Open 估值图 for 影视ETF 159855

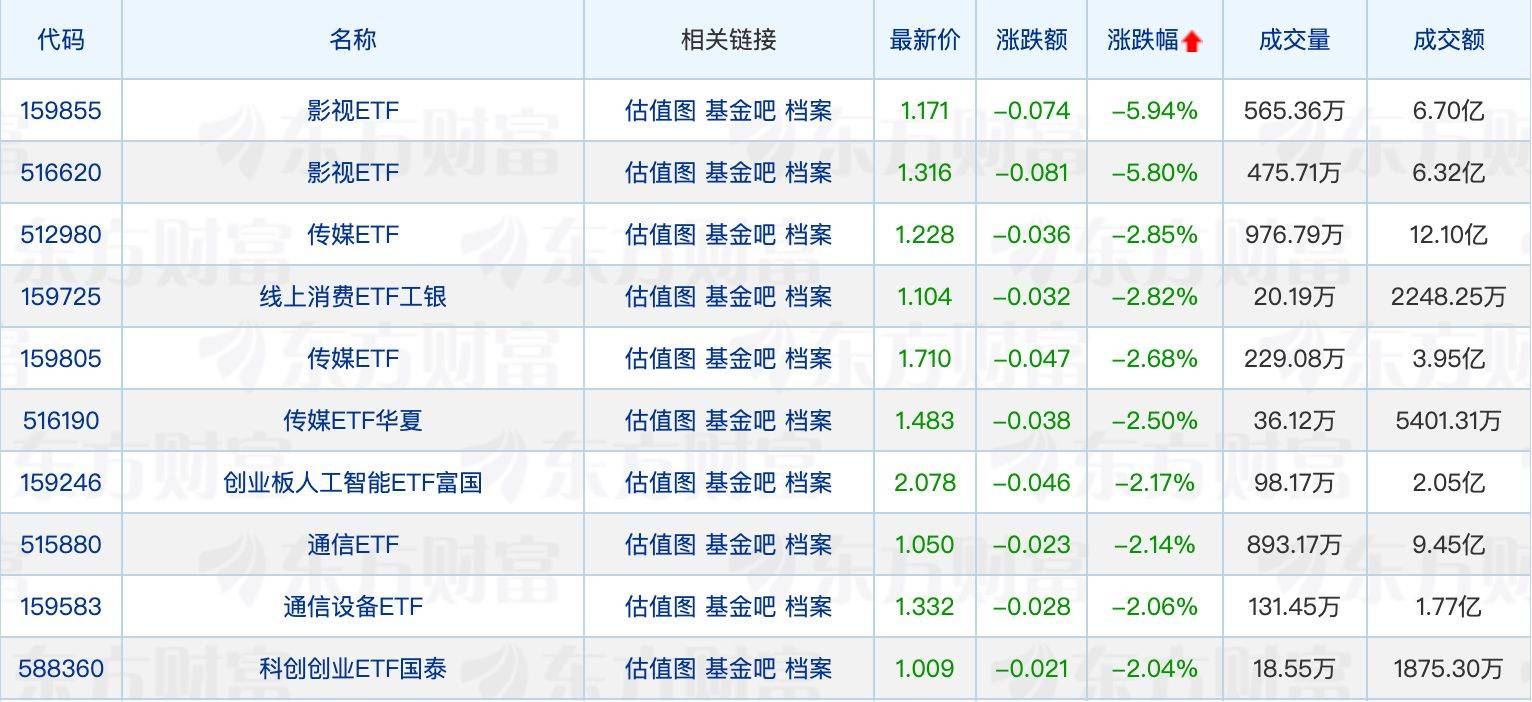click(660, 111)
